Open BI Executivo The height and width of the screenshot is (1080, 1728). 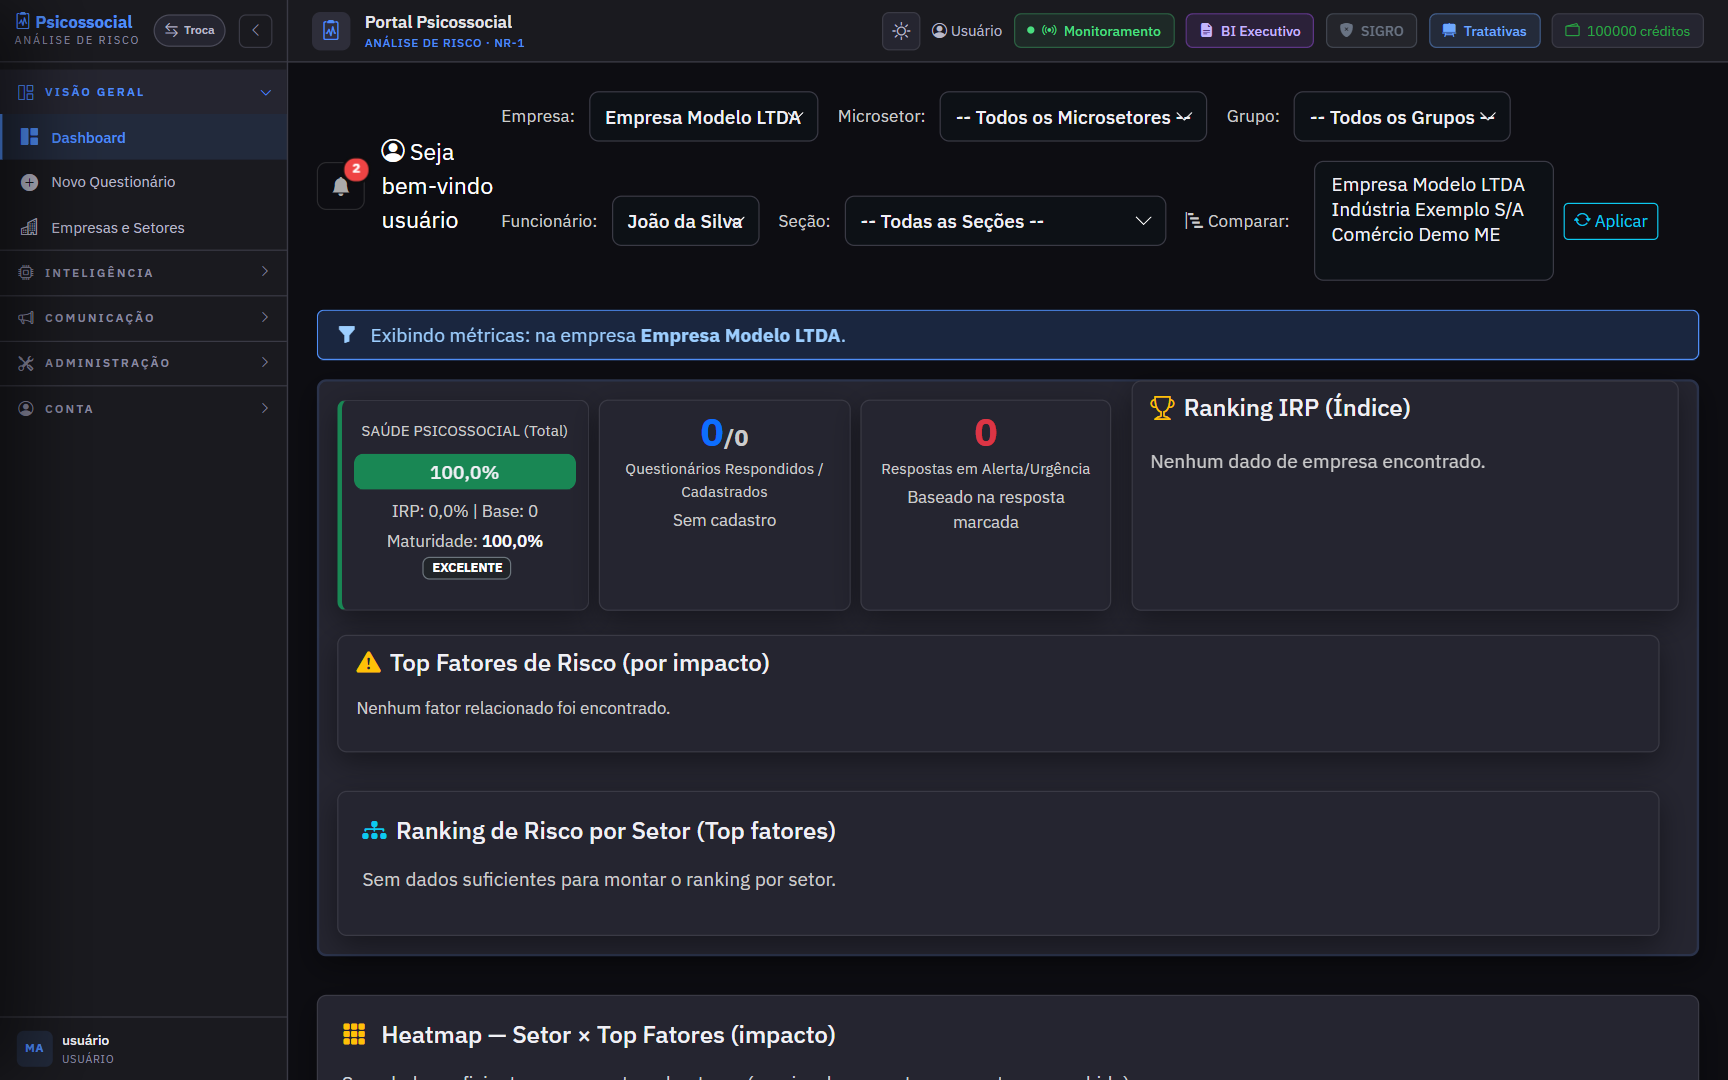(1250, 31)
